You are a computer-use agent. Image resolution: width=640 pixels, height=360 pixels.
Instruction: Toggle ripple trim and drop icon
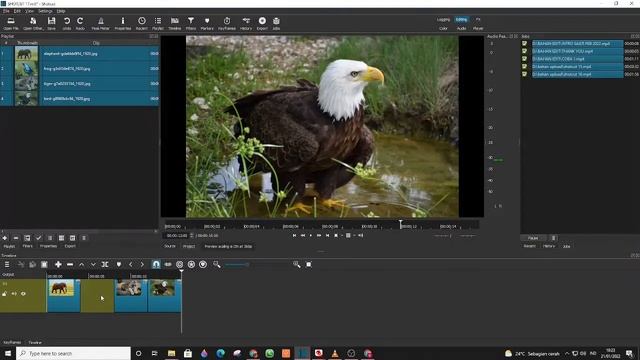(180, 264)
